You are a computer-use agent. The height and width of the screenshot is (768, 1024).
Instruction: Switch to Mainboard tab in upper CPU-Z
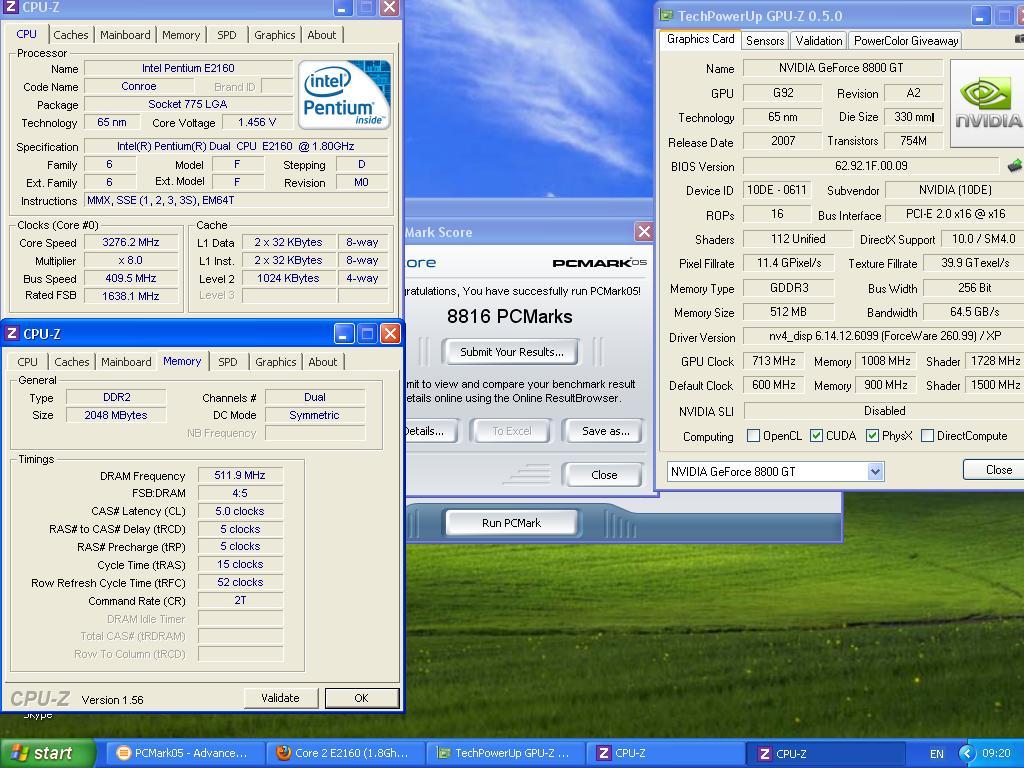click(125, 35)
